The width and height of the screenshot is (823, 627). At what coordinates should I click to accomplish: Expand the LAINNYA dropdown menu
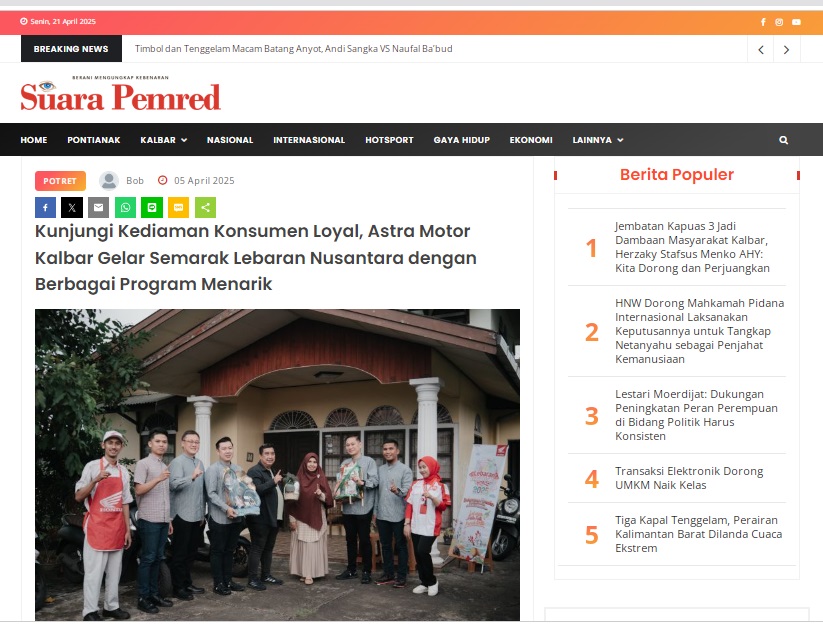pos(598,140)
